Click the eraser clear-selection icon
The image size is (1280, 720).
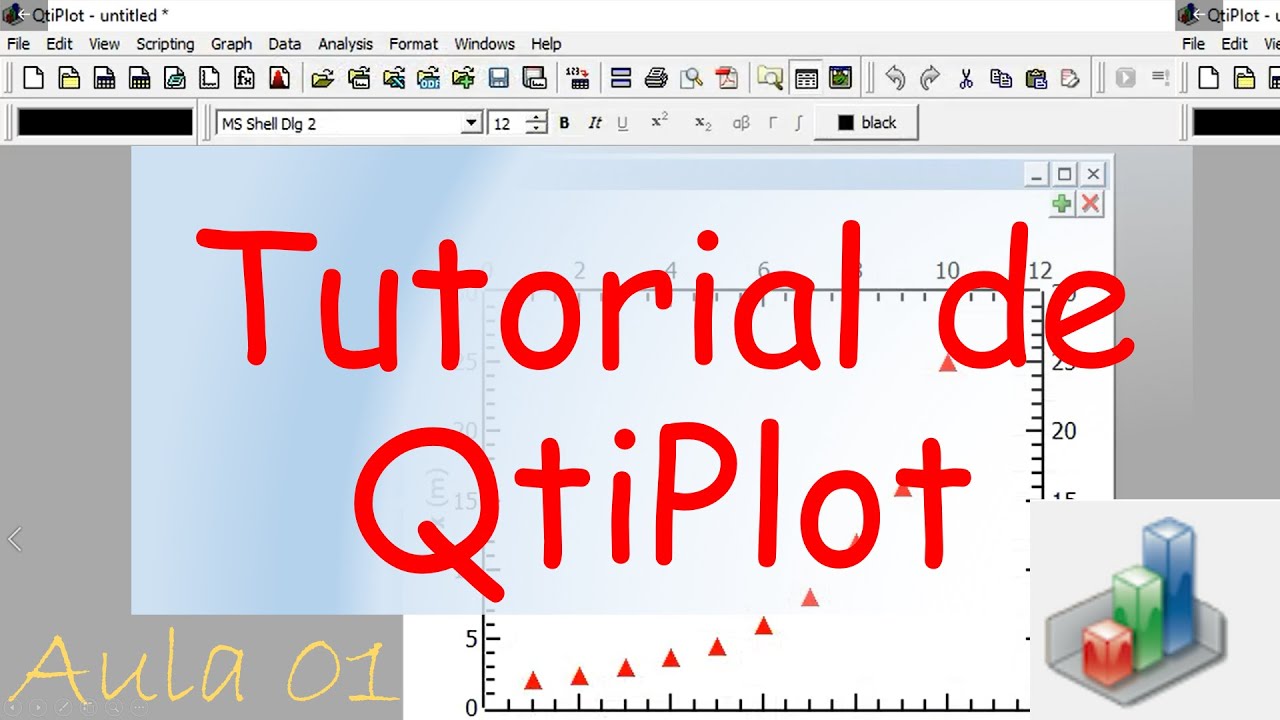pos(1070,78)
